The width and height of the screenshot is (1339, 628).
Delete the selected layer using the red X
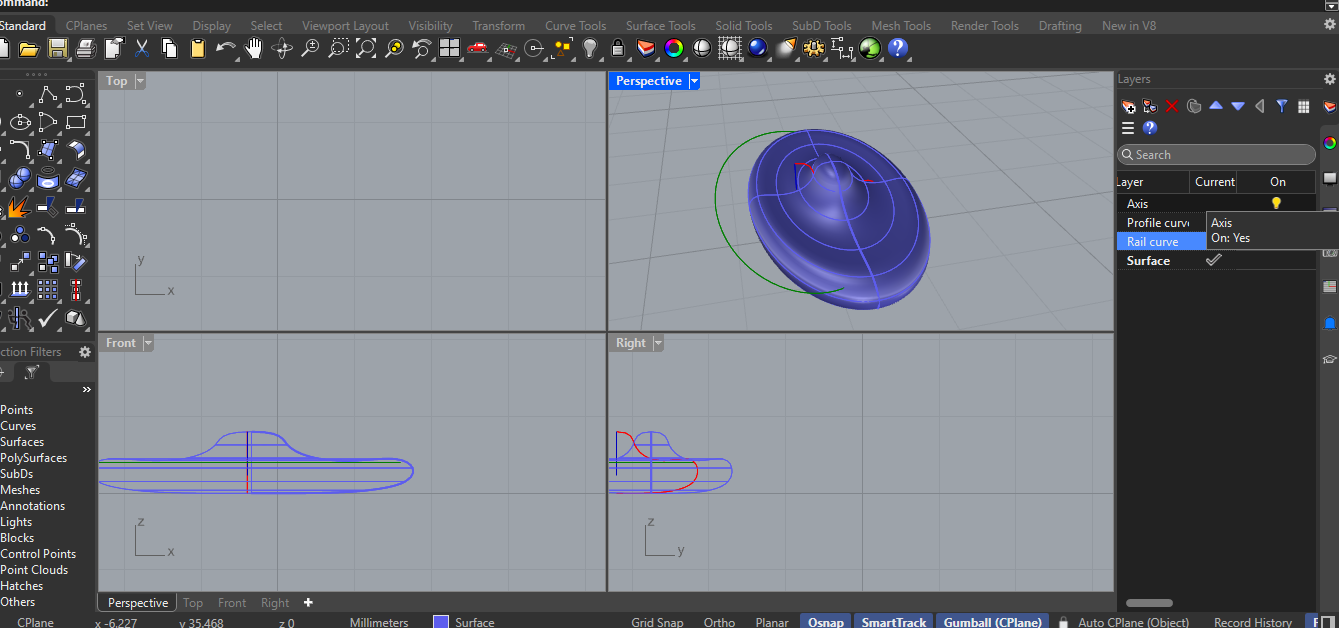coord(1171,106)
